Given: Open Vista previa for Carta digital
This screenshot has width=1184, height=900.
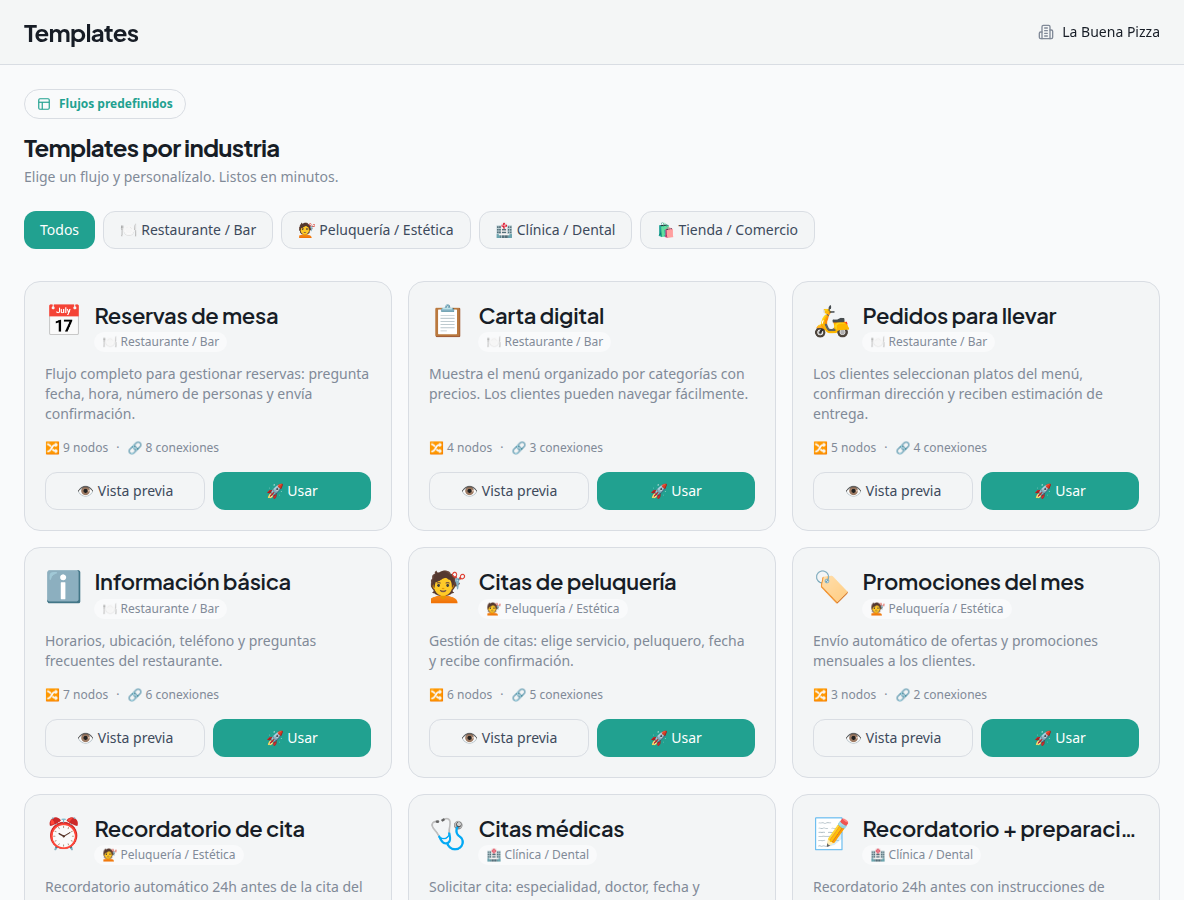Looking at the screenshot, I should 508,491.
